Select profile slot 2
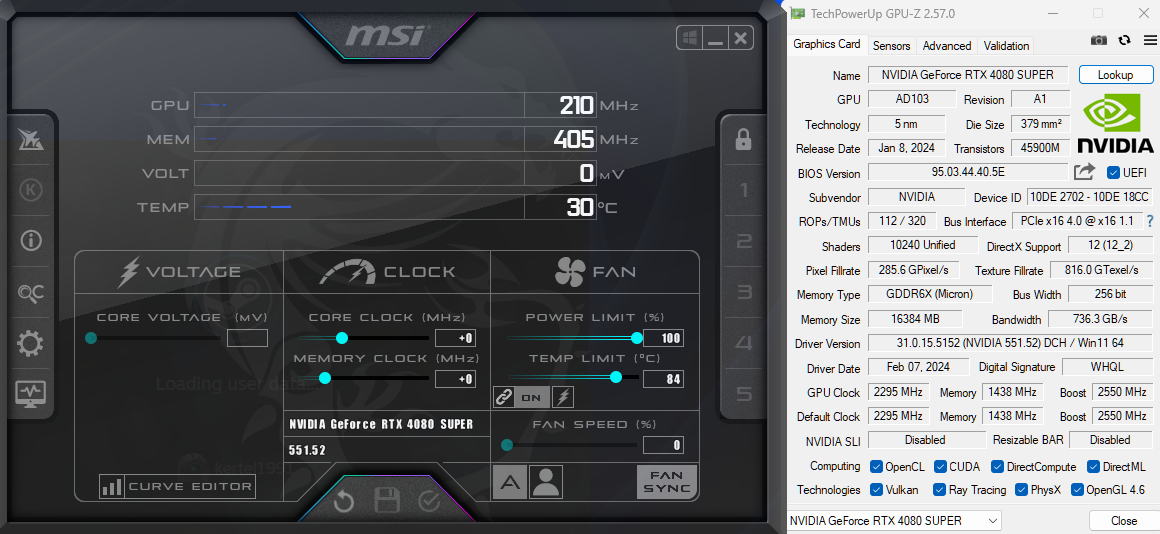Image resolution: width=1160 pixels, height=534 pixels. tap(744, 241)
